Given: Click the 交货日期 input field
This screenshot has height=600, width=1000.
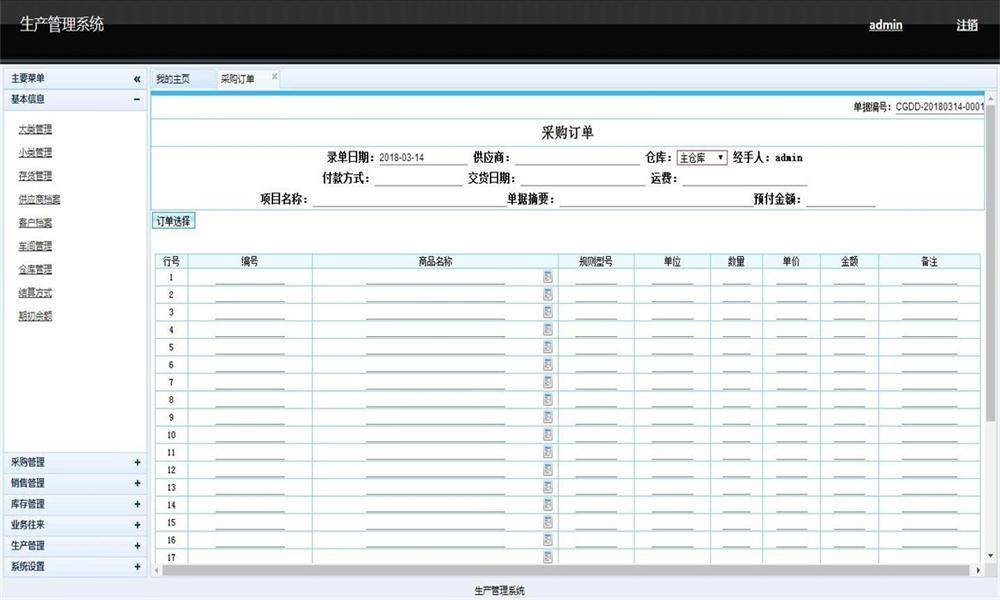Looking at the screenshot, I should [x=583, y=179].
